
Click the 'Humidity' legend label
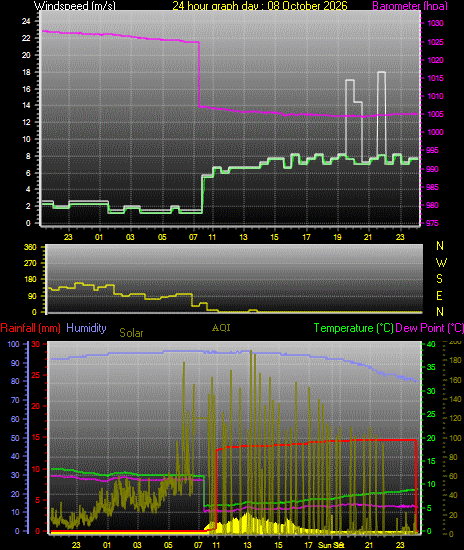(x=86, y=328)
